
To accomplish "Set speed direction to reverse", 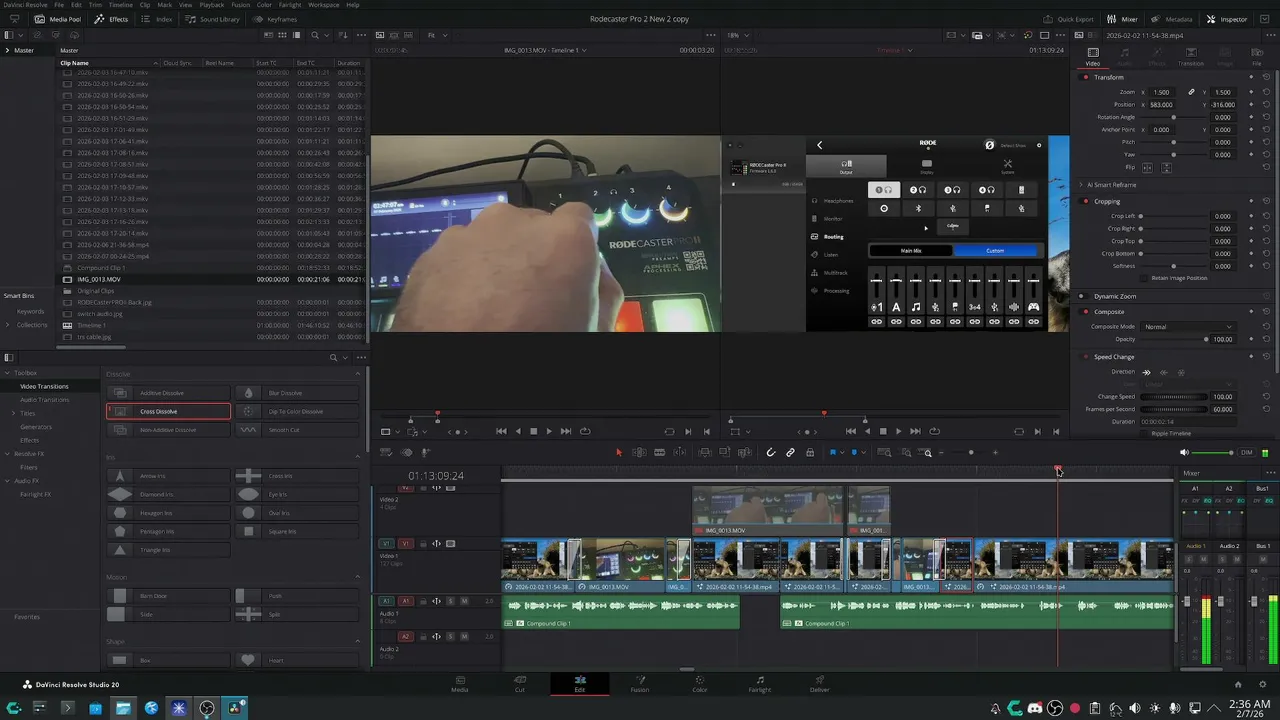I will (1164, 372).
